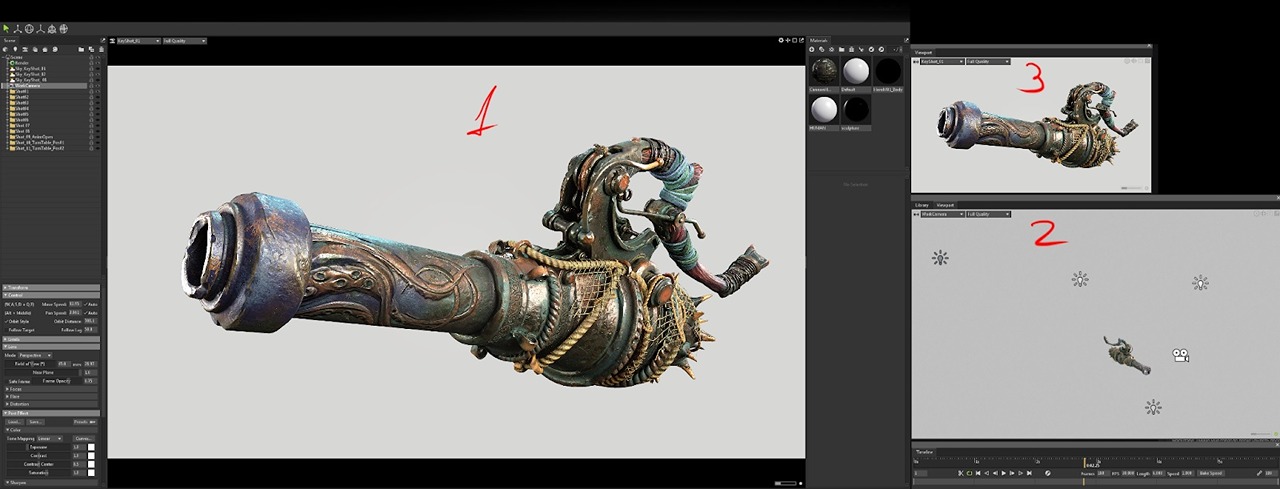Click the Saturation white color swatch
1280x489 pixels.
pos(92,472)
